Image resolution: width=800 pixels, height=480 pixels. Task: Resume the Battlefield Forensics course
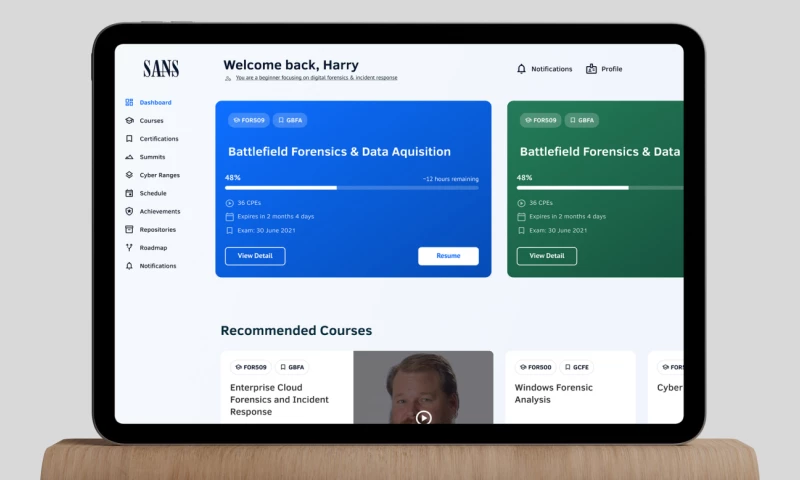448,256
